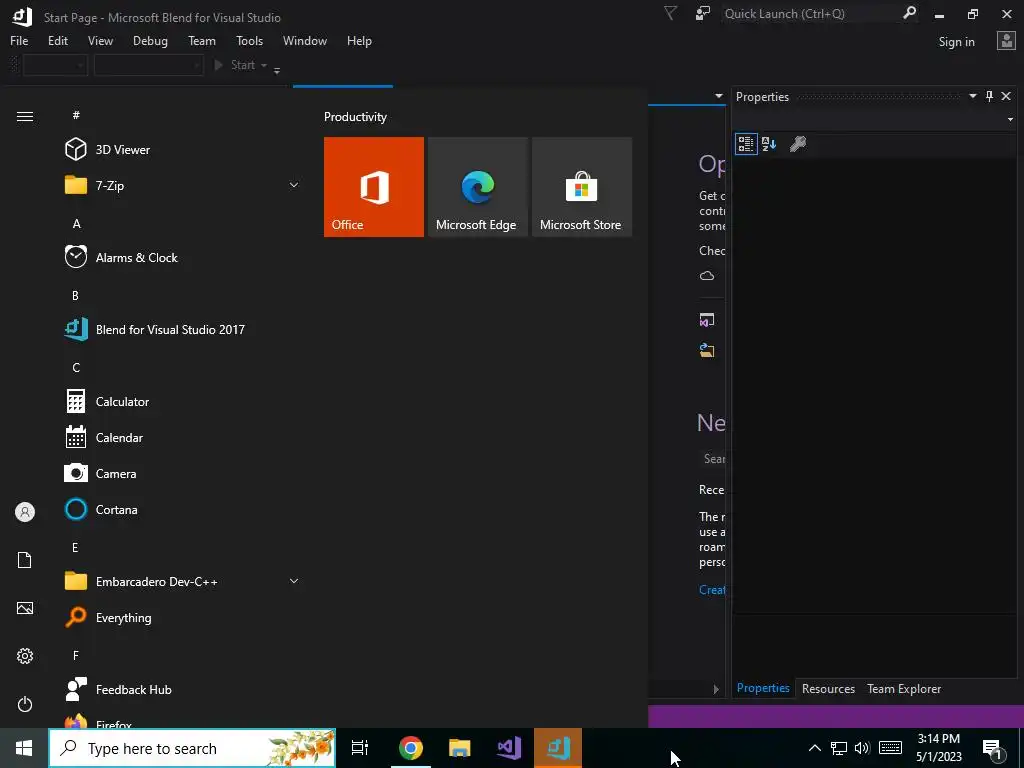Open the document tab list dropdown arrow

(x=719, y=96)
